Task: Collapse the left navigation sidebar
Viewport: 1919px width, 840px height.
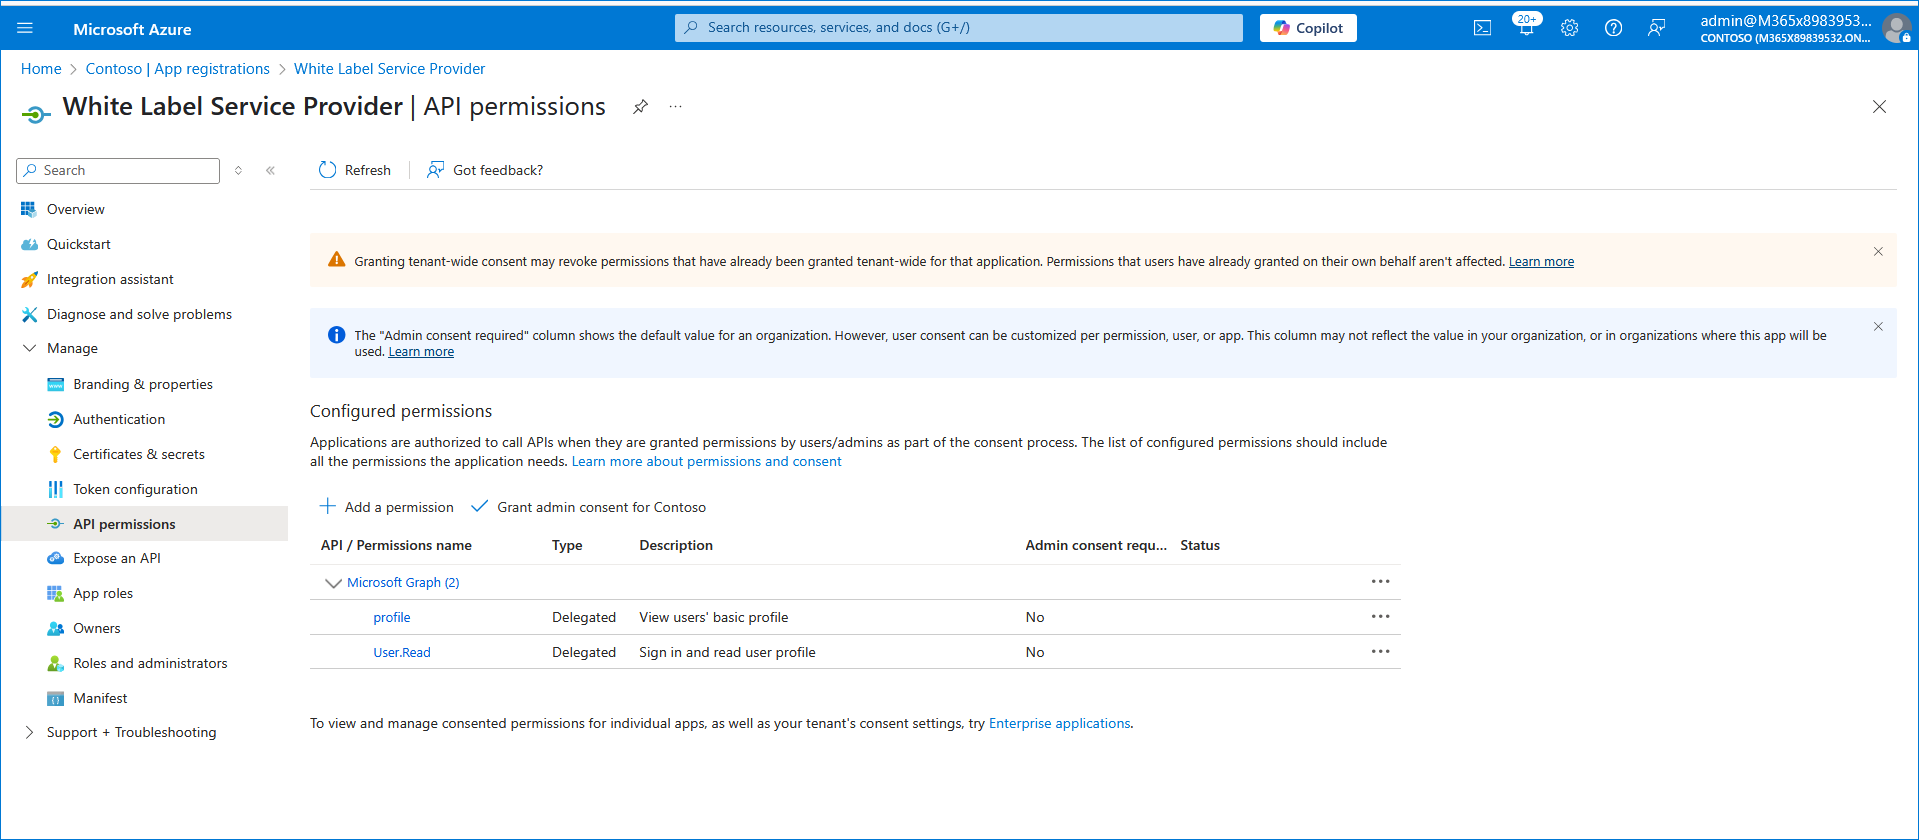Action: click(x=270, y=171)
